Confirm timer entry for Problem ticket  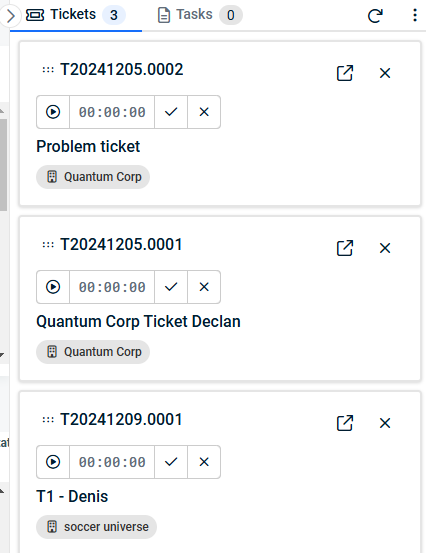tap(171, 112)
